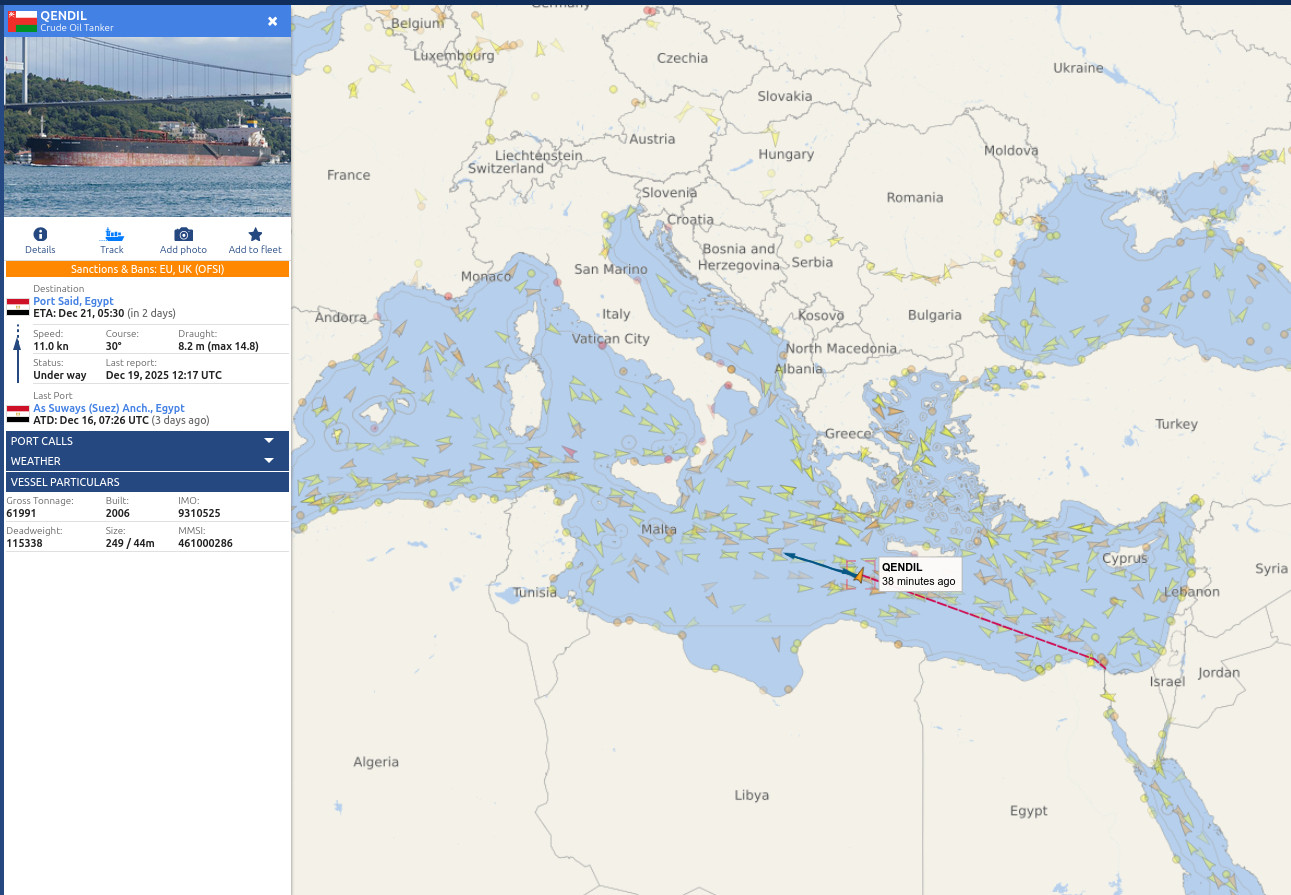
Task: Click the Egypt flag beside Port Said destination
Action: [x=18, y=307]
